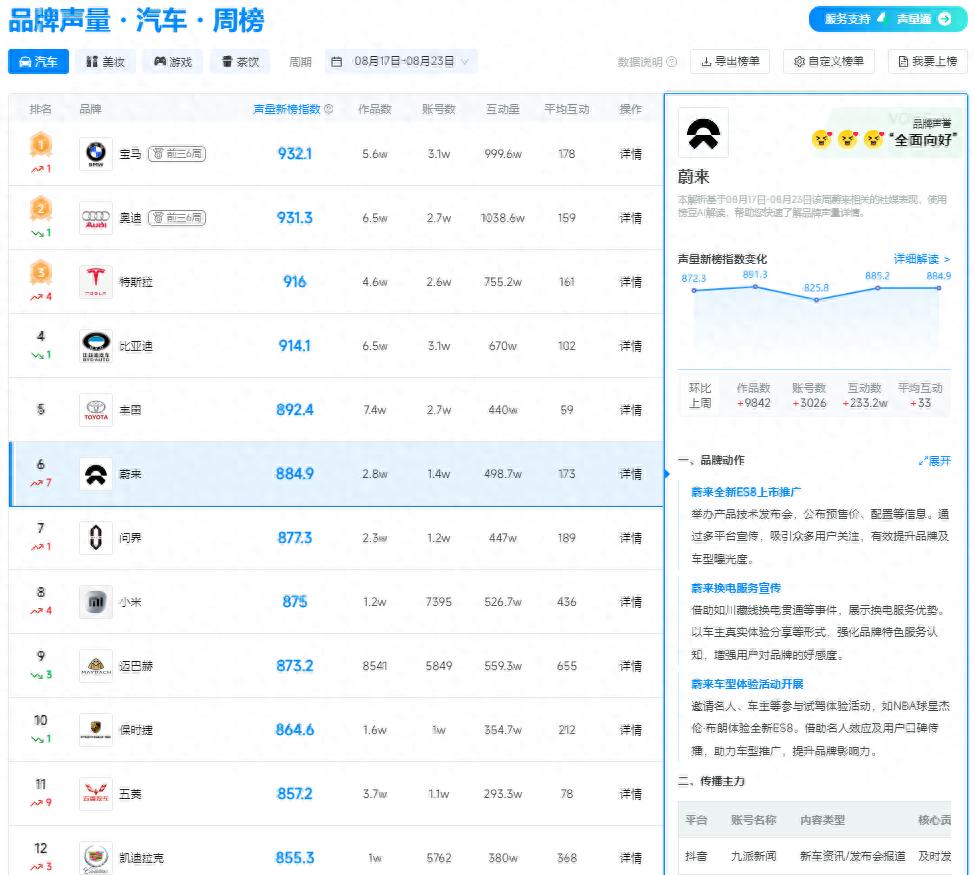
Task: Click the gear icon on 自定义榜单 button
Action: 800,61
